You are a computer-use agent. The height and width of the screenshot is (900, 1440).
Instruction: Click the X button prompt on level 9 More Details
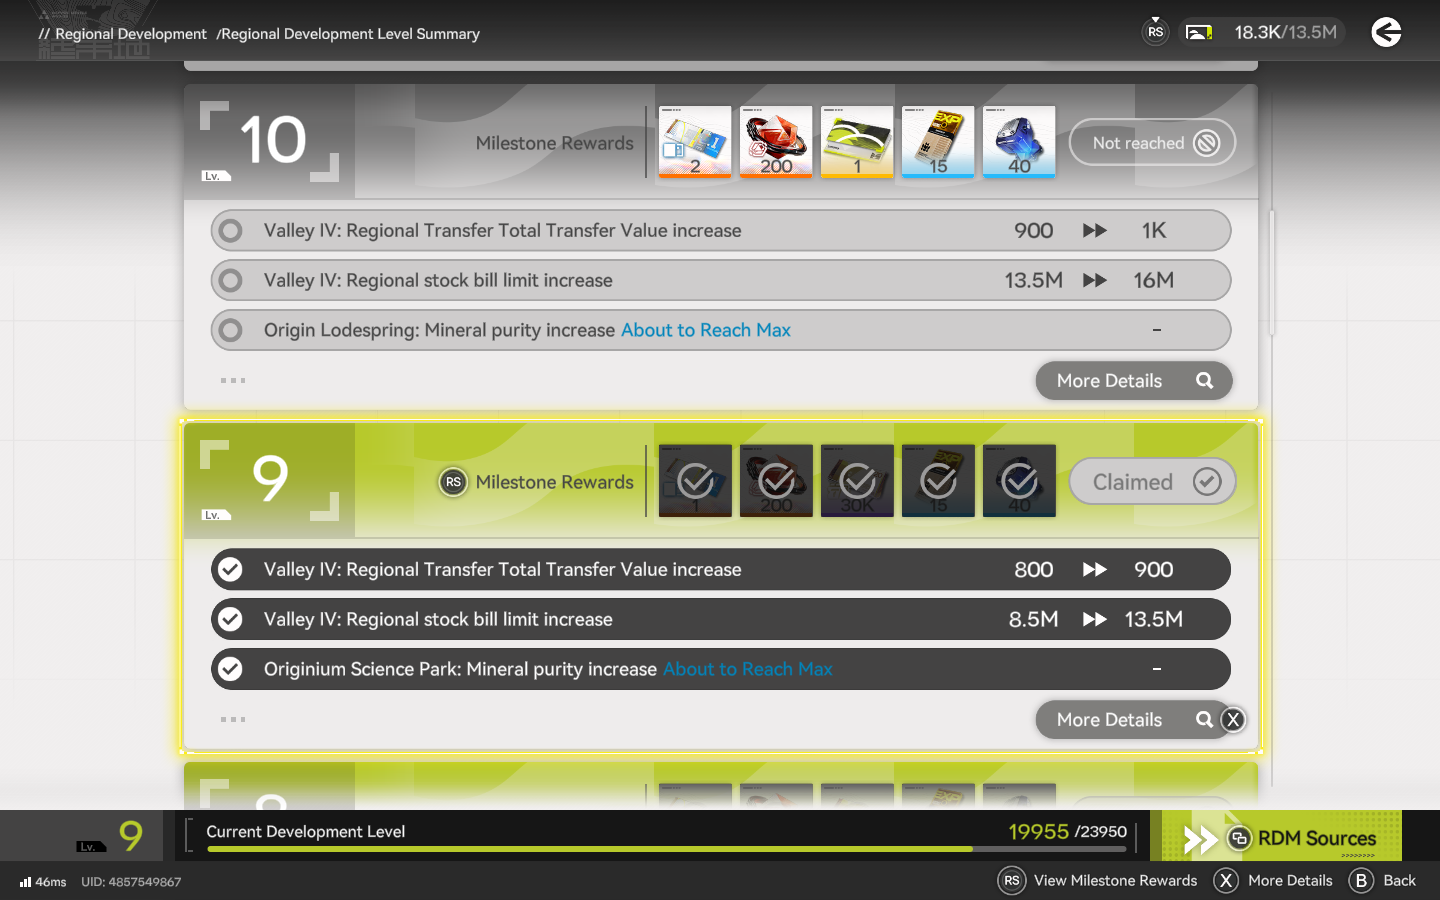click(1233, 720)
